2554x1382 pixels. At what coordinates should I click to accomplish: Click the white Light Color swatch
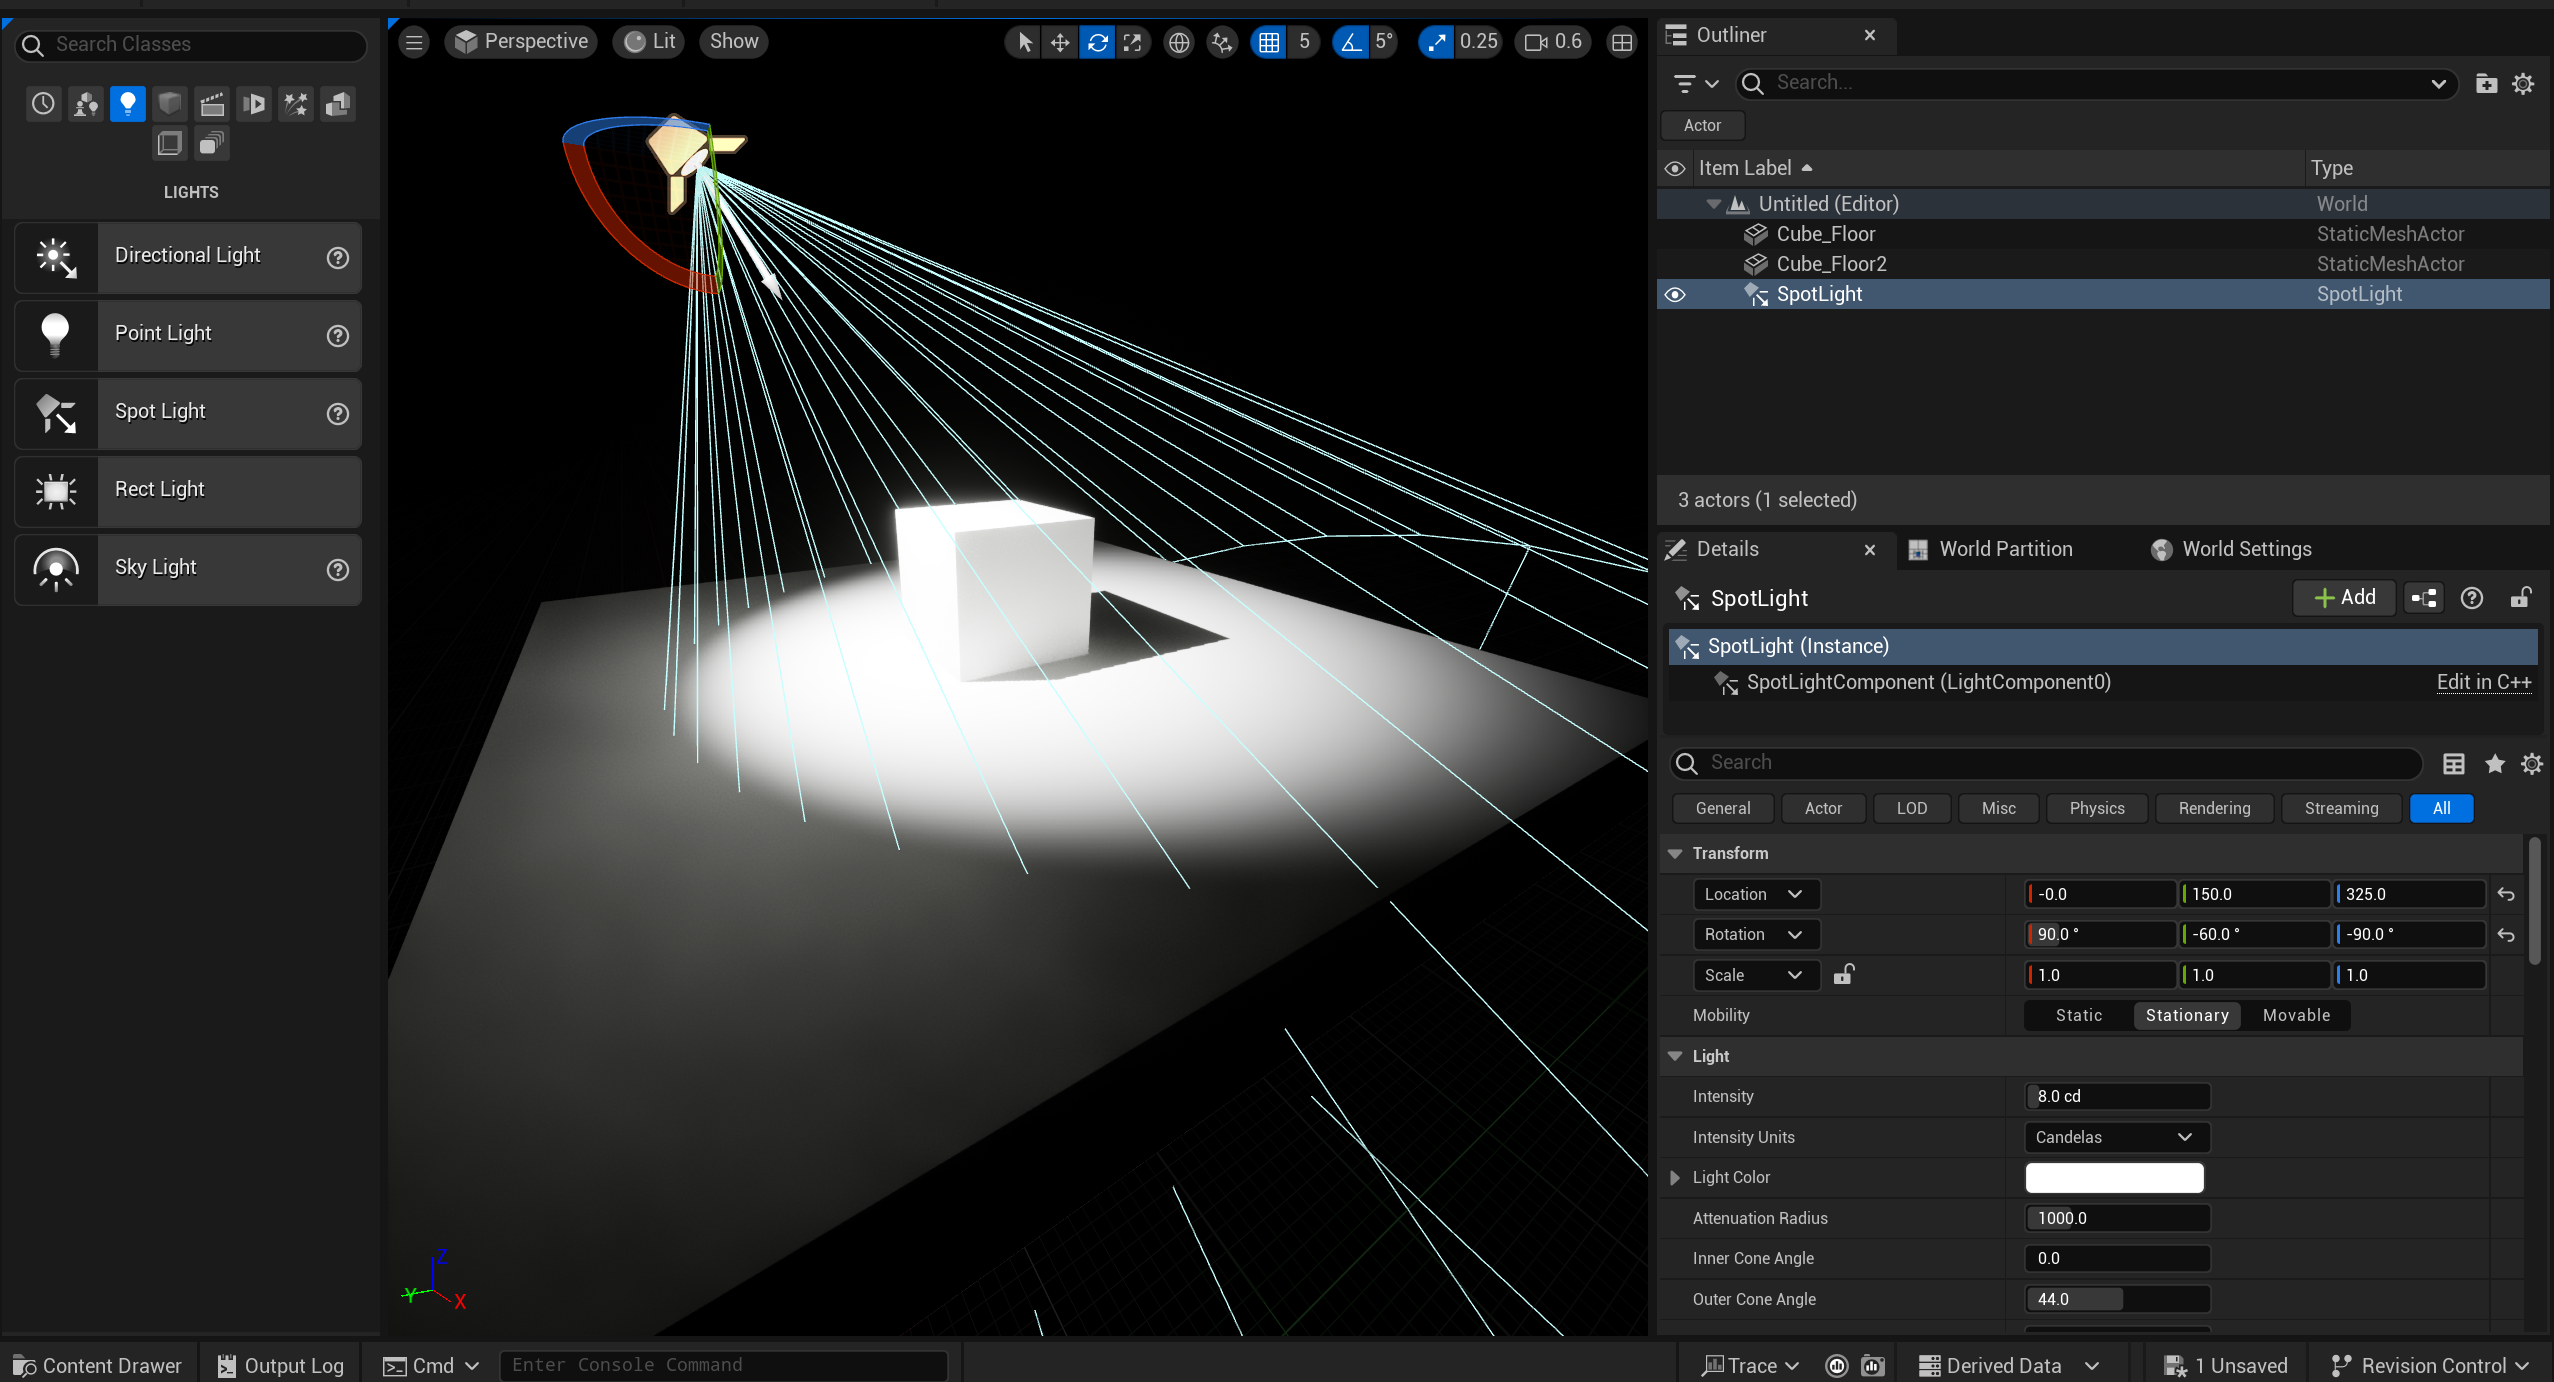click(x=2114, y=1177)
